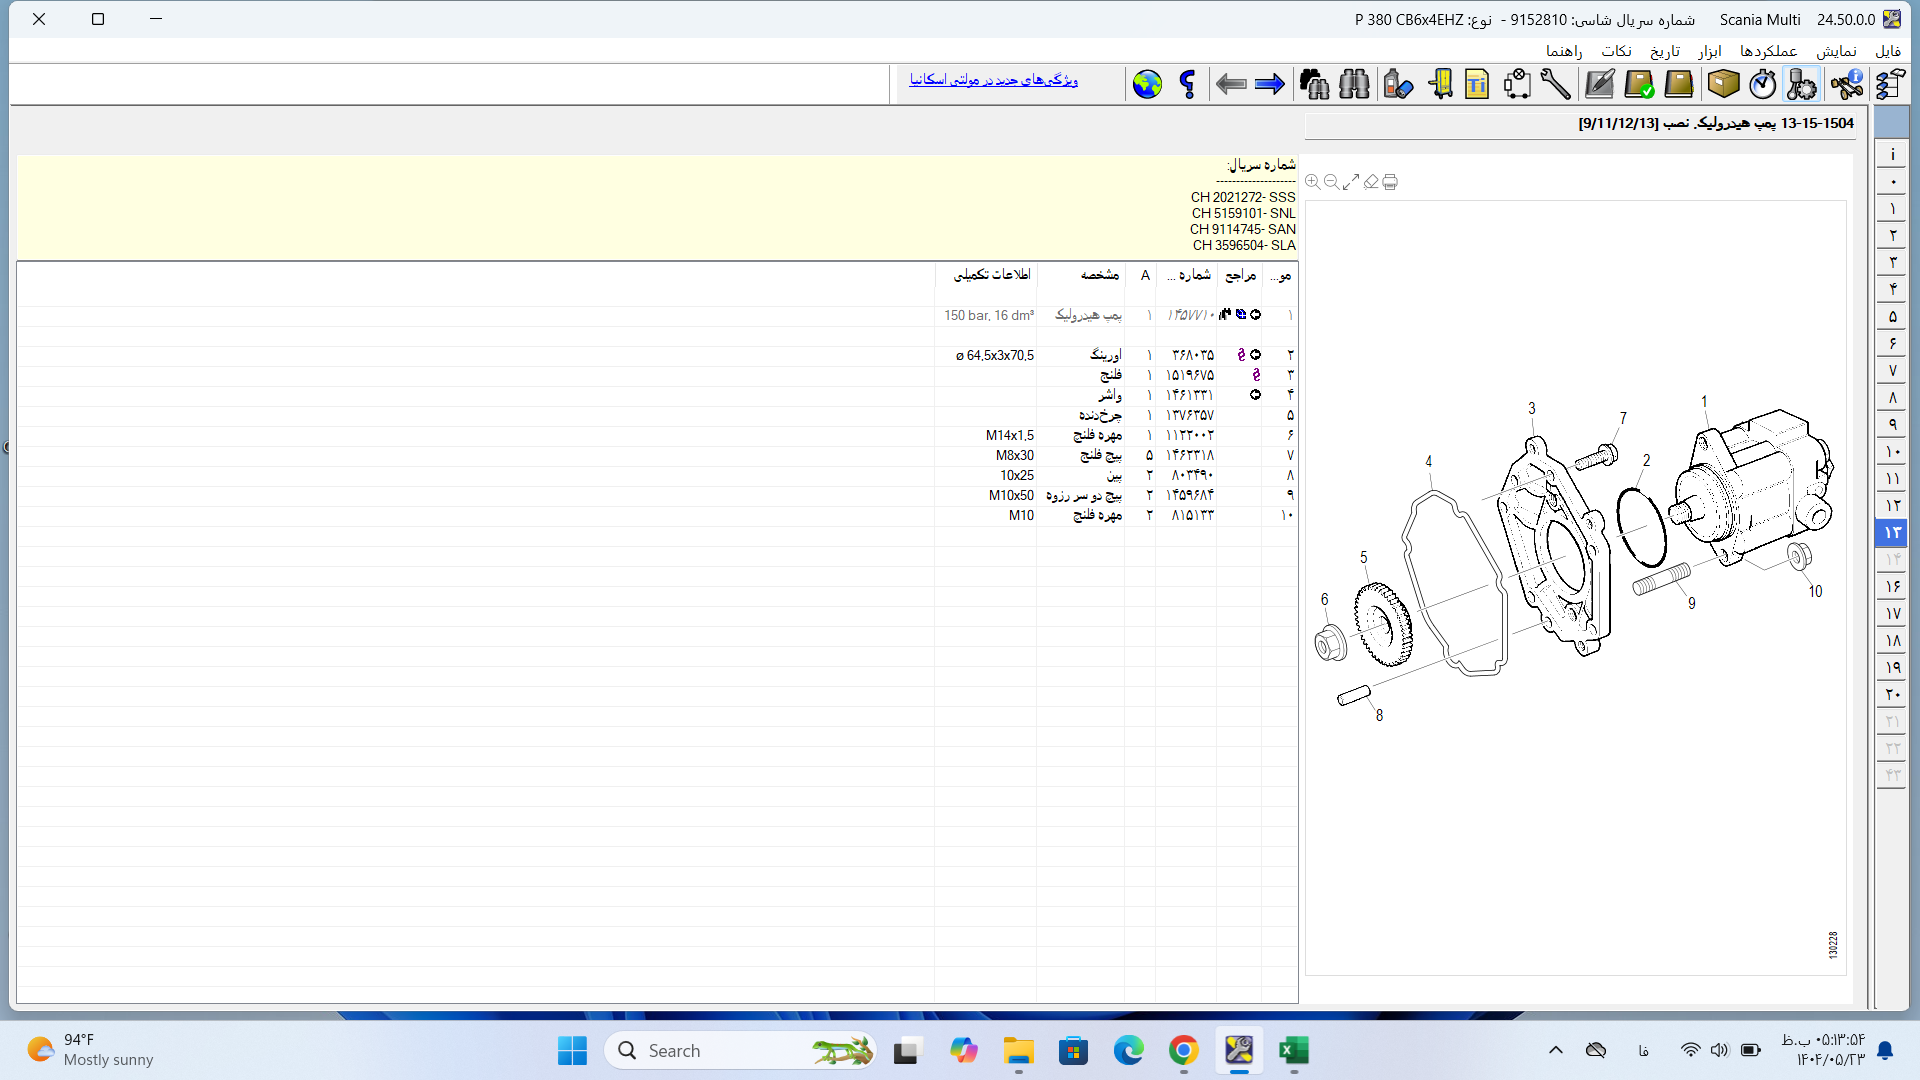
Task: Click the yellow TI document icon
Action: click(x=1477, y=85)
